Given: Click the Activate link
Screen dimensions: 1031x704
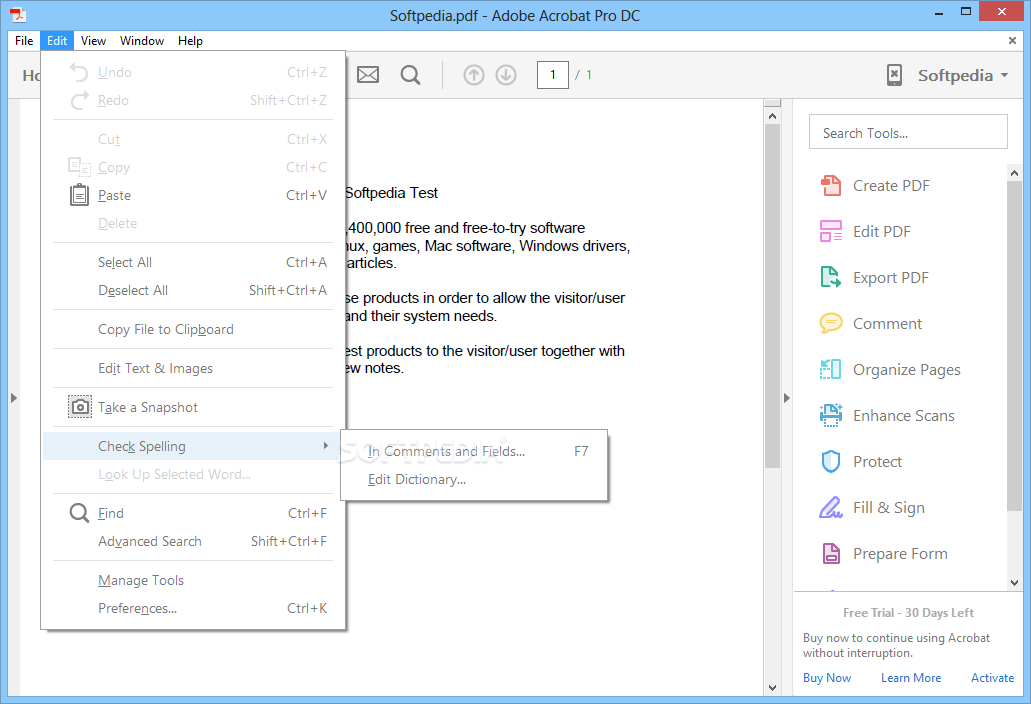Looking at the screenshot, I should [992, 678].
